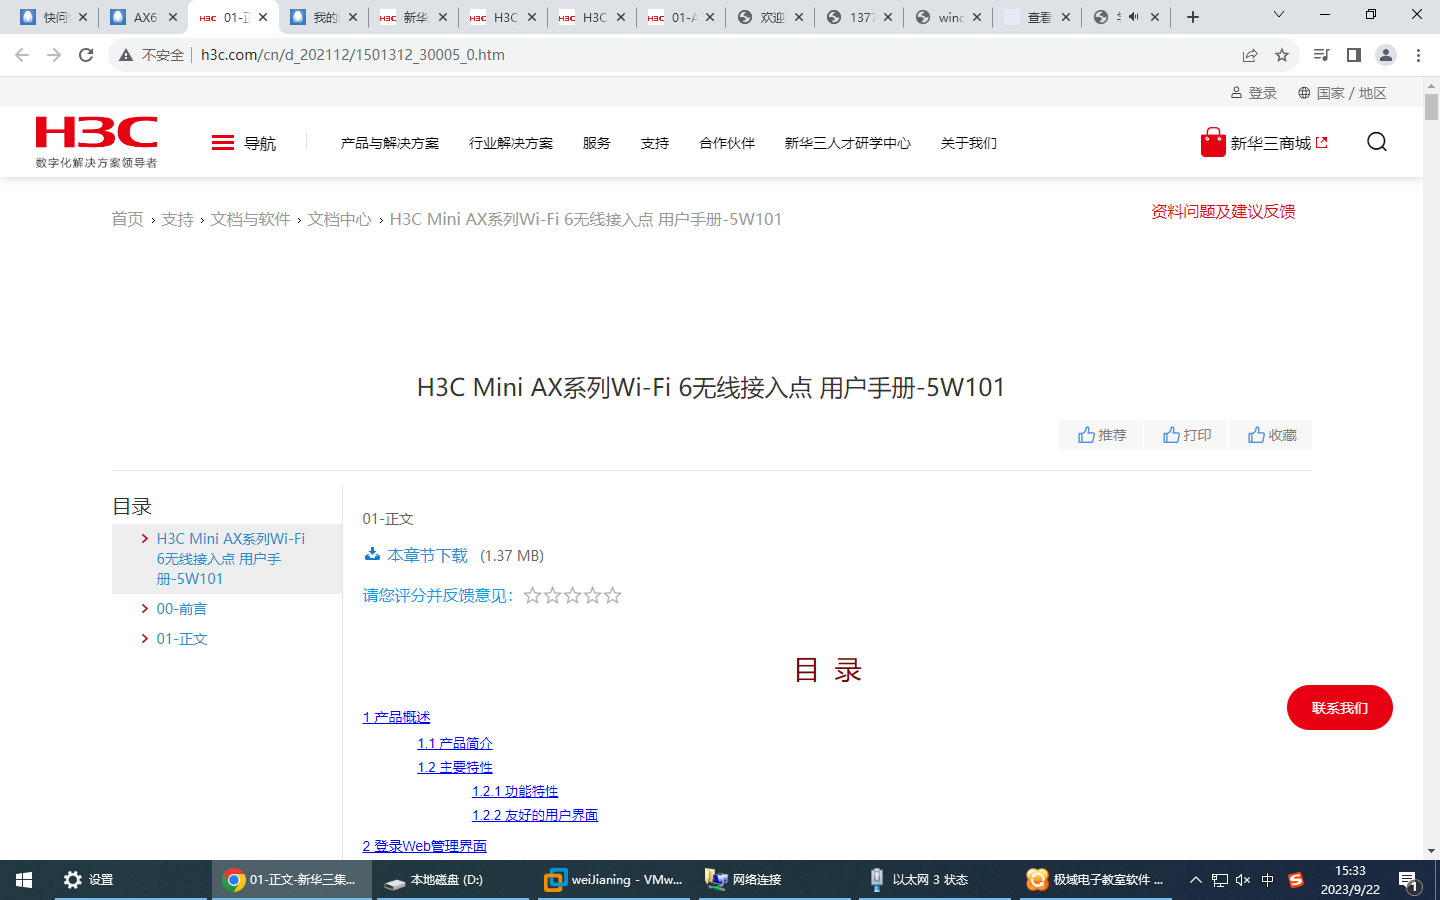This screenshot has width=1440, height=900.
Task: Share this page via the share icon
Action: [1250, 55]
